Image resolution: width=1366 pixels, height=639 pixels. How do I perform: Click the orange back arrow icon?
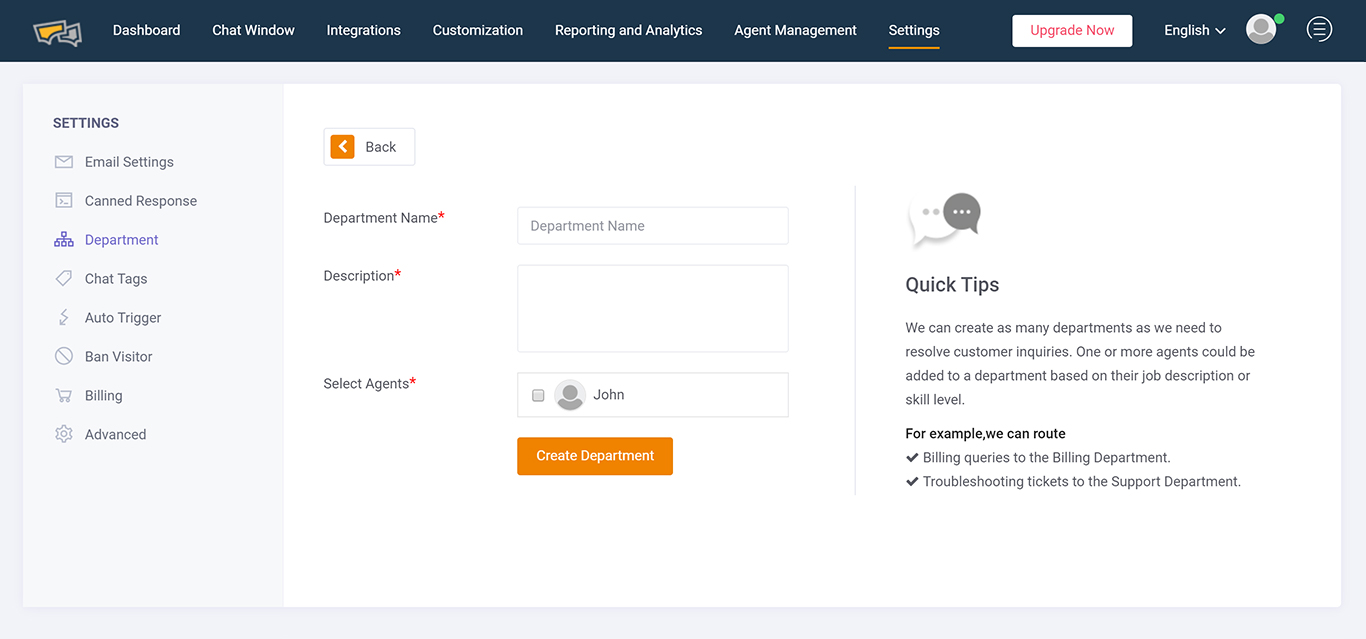pos(343,147)
